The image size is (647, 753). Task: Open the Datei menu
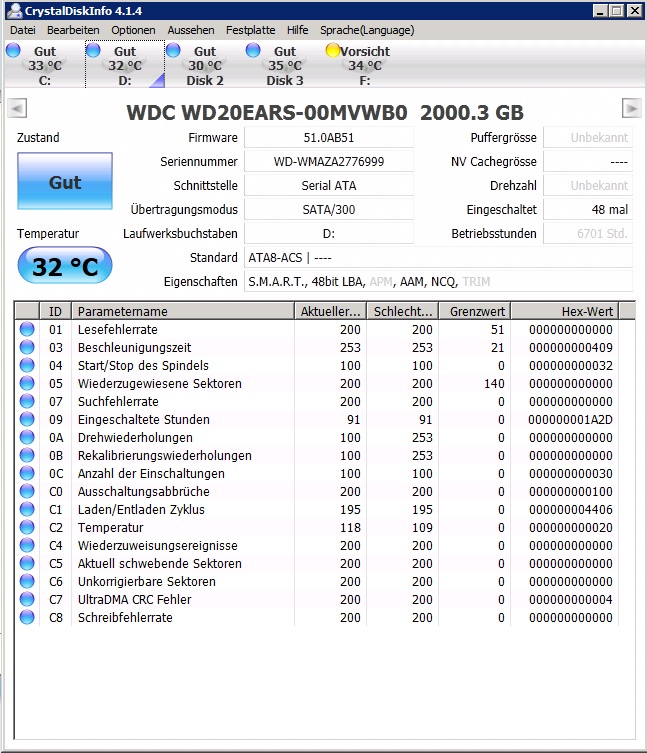[23, 30]
